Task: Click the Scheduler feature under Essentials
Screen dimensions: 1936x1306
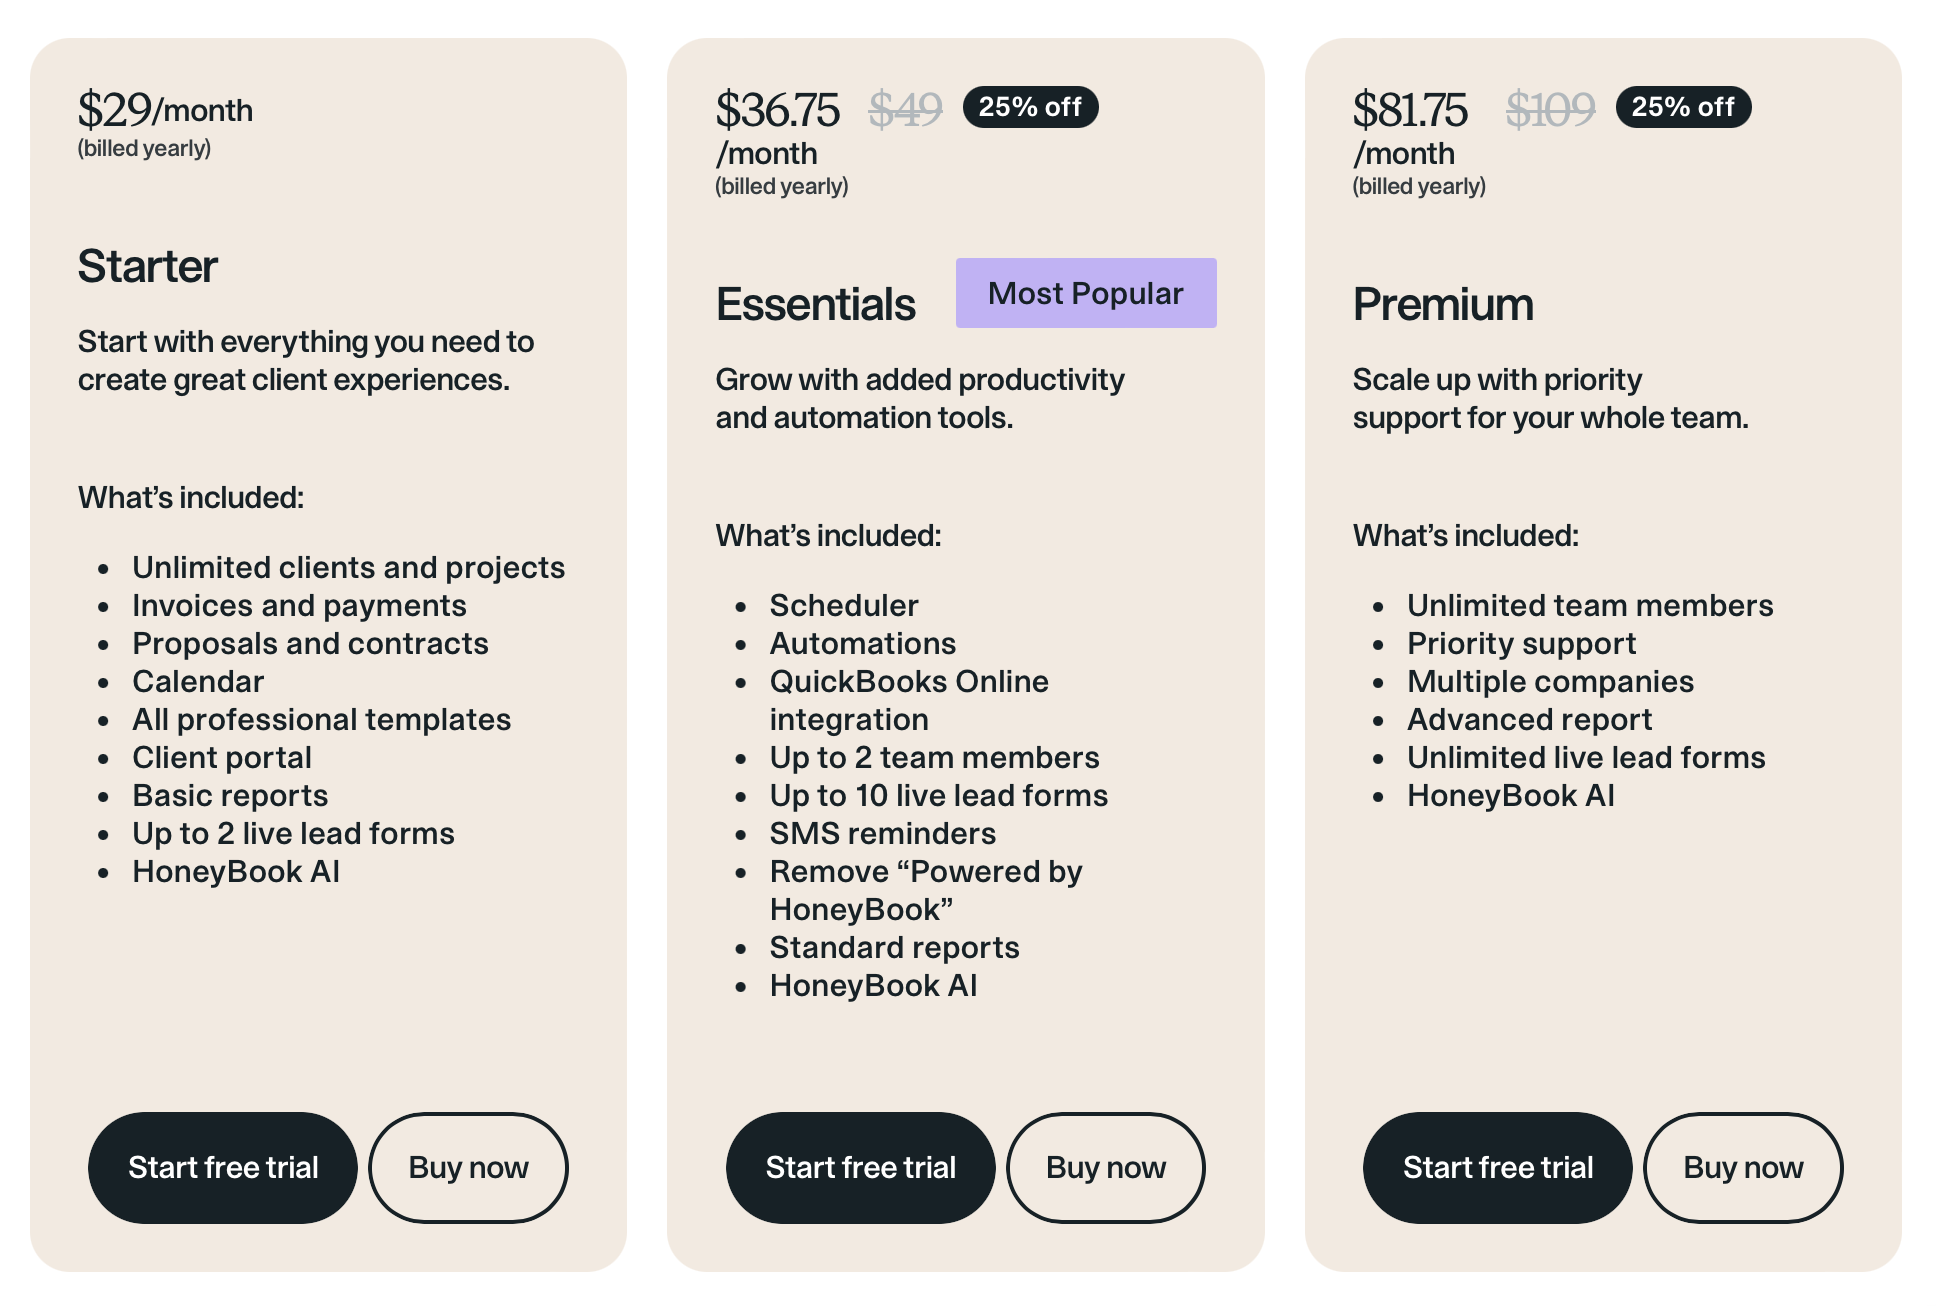Action: coord(843,605)
